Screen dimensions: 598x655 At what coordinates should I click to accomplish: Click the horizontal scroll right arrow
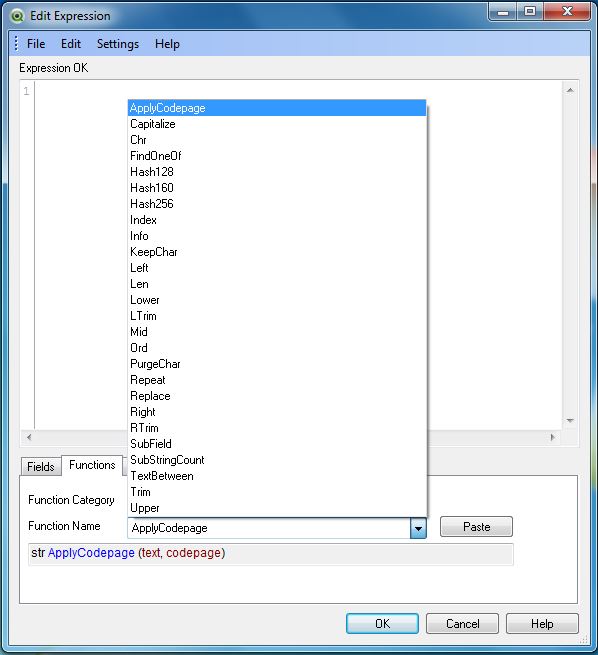coord(553,437)
